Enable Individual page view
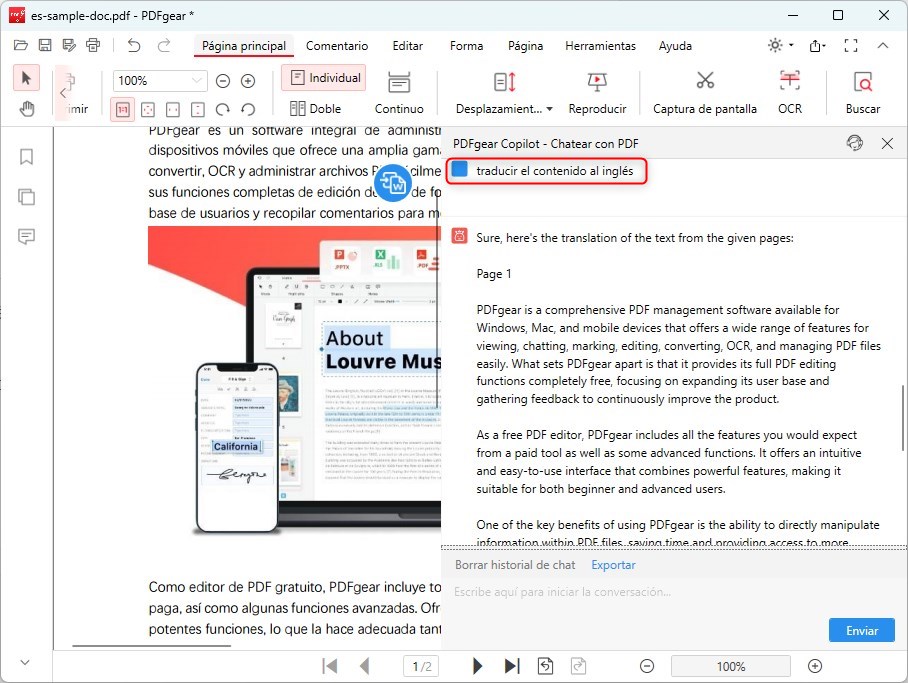The image size is (908, 683). pyautogui.click(x=324, y=78)
